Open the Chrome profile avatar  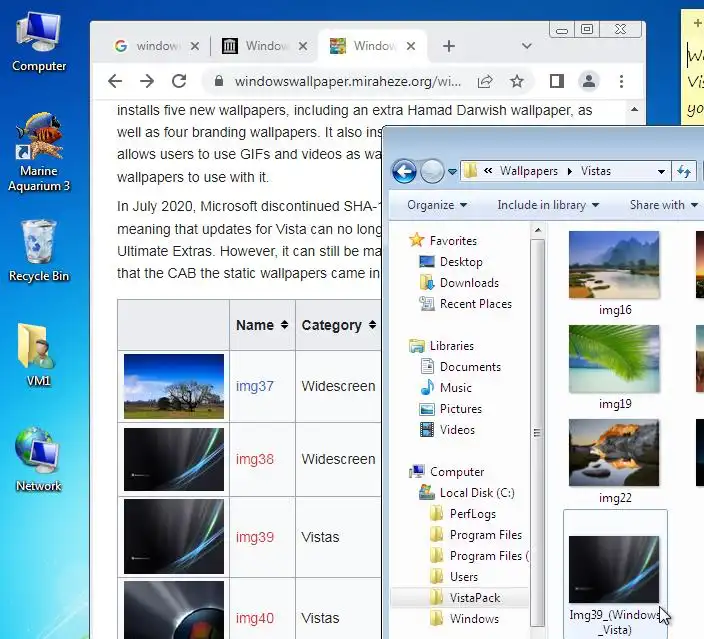click(589, 81)
